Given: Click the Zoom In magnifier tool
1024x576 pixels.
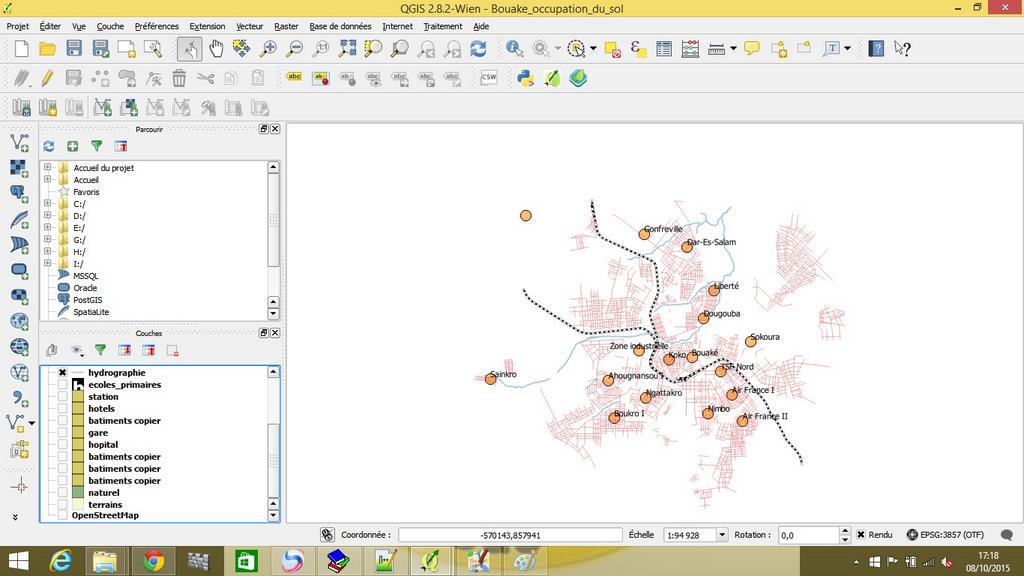Looking at the screenshot, I should [x=268, y=49].
